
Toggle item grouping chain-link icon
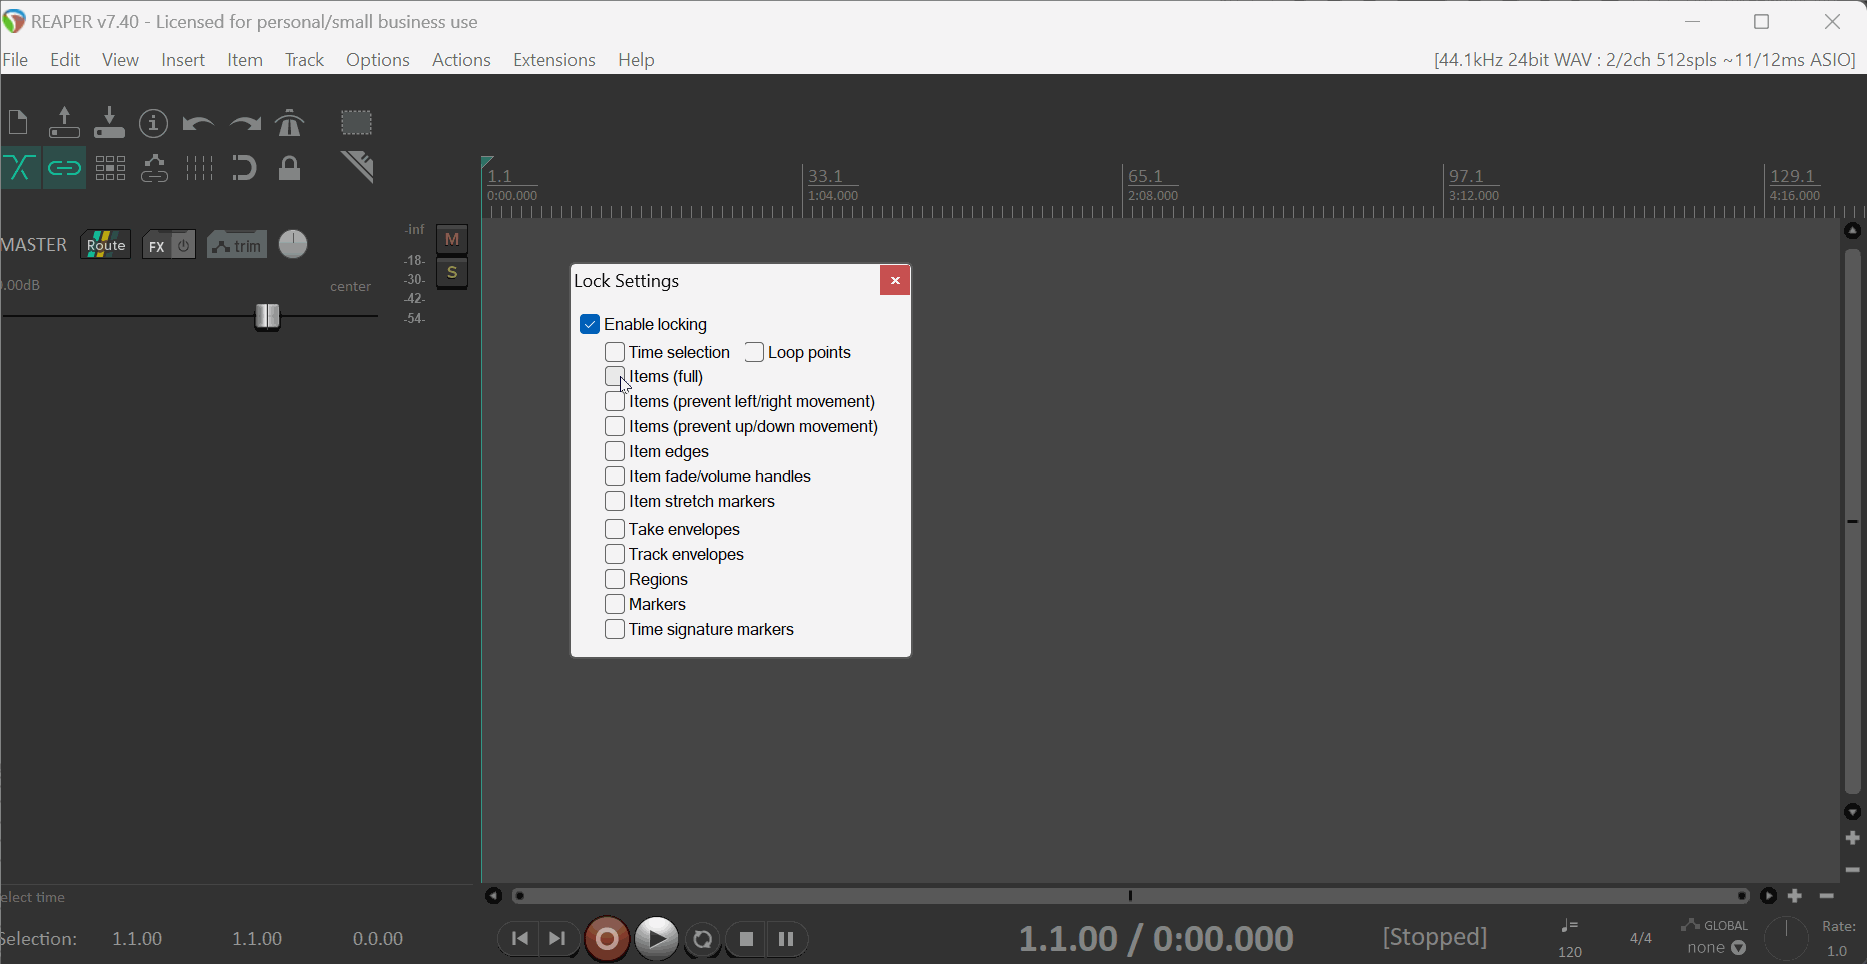click(64, 168)
